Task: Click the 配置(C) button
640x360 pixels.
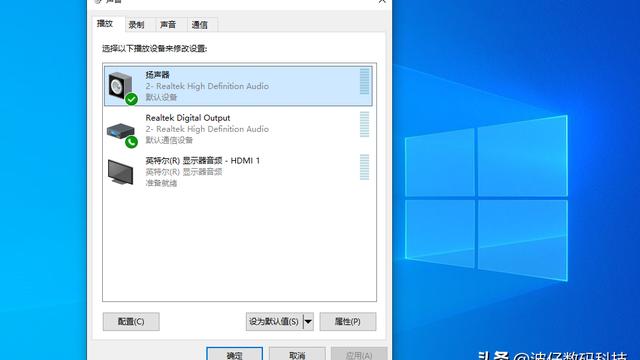Action: (131, 322)
